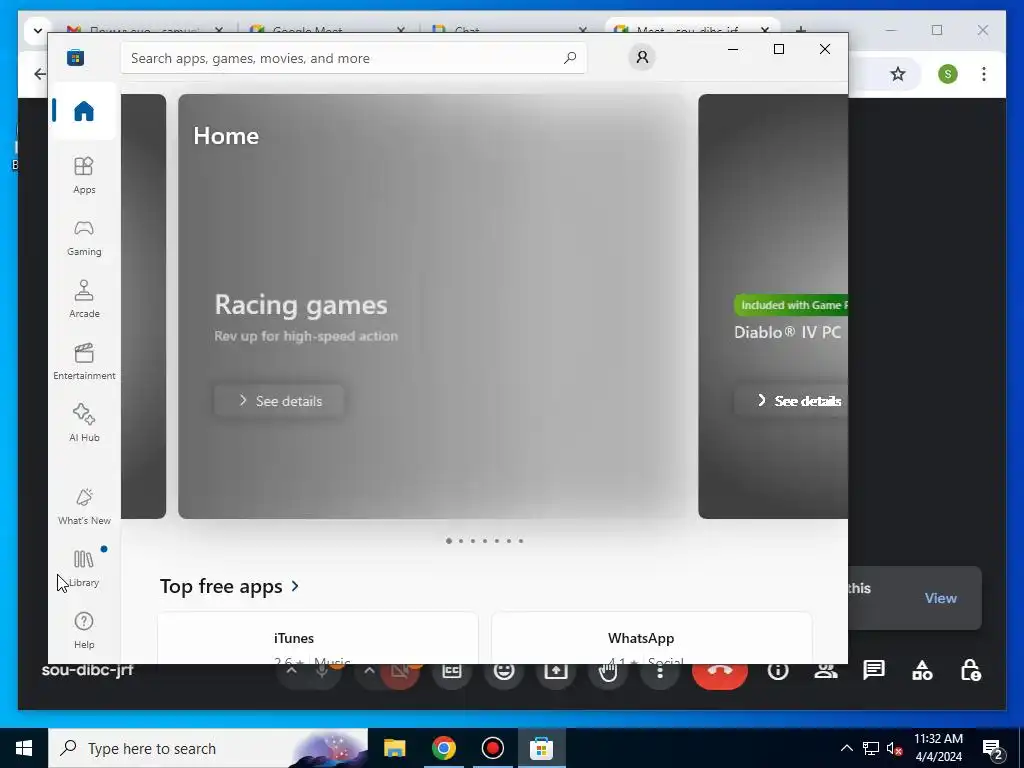
Task: Select the last carousel page dot
Action: [x=520, y=541]
